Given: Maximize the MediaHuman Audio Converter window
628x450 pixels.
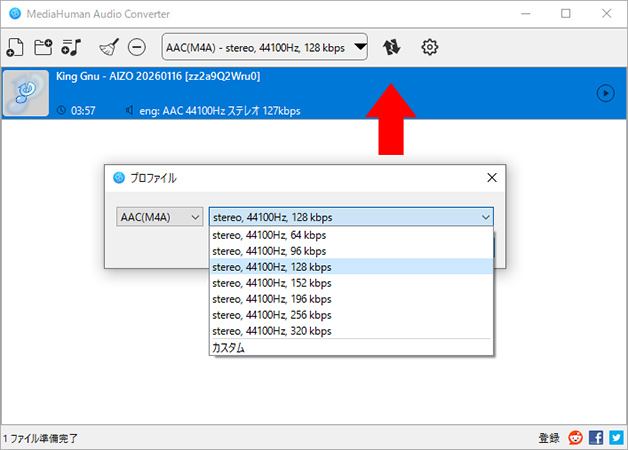Looking at the screenshot, I should point(566,14).
